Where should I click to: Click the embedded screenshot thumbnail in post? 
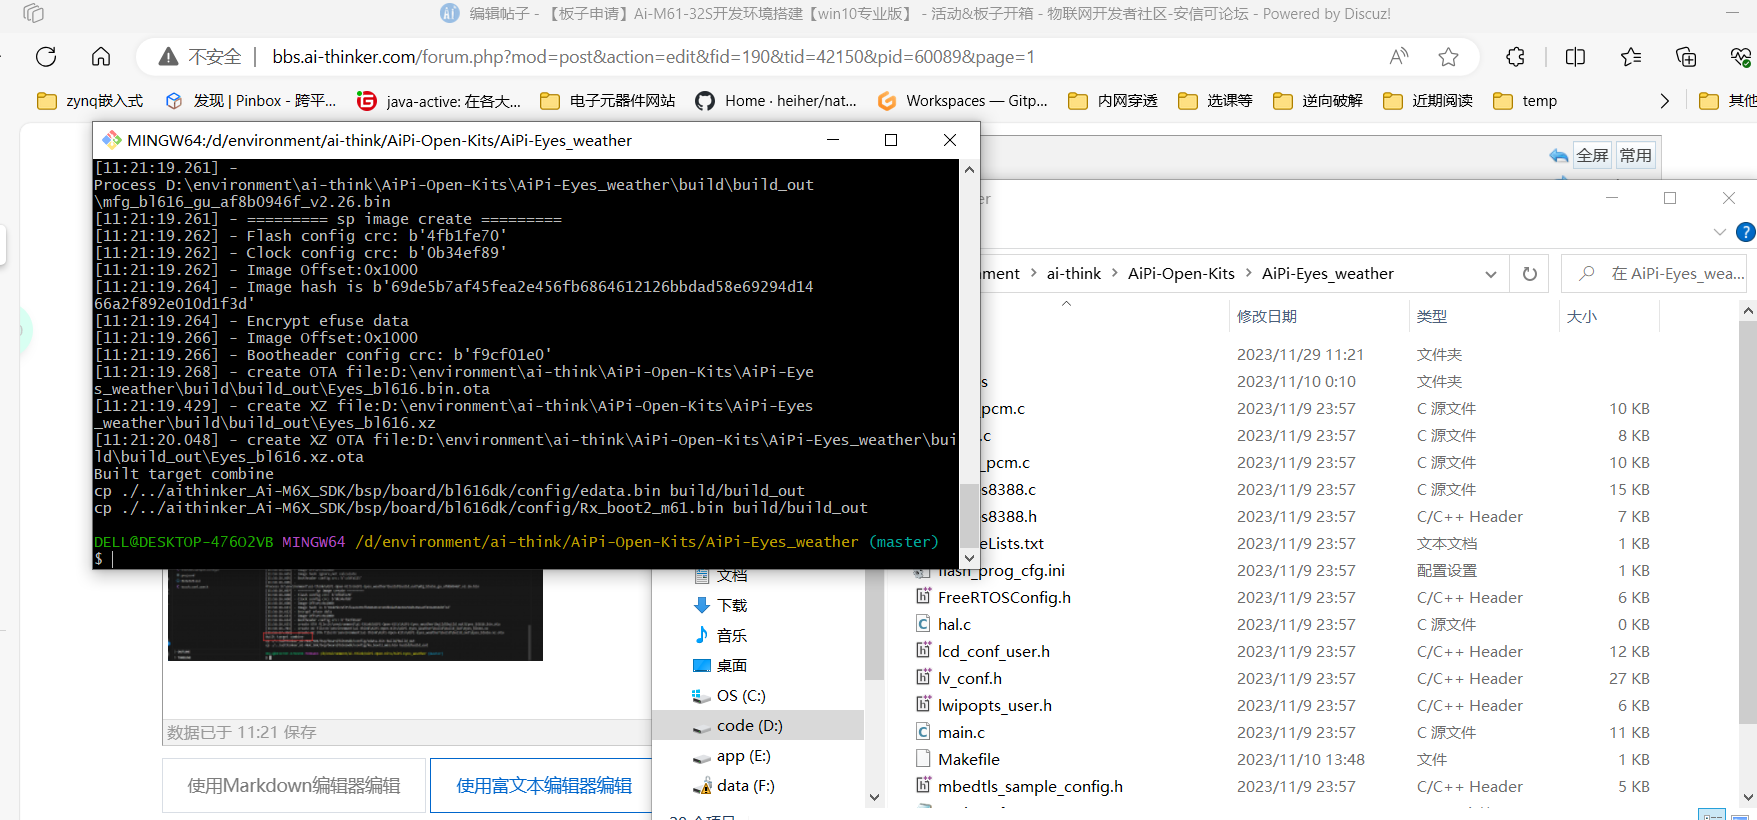355,615
